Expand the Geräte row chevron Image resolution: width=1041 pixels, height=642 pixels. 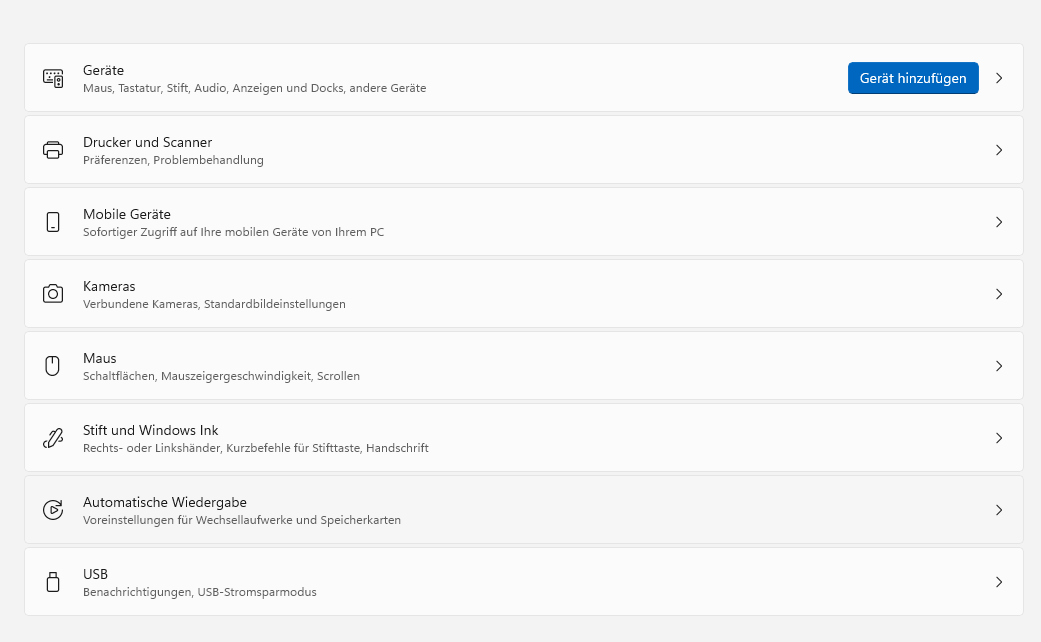tap(998, 78)
